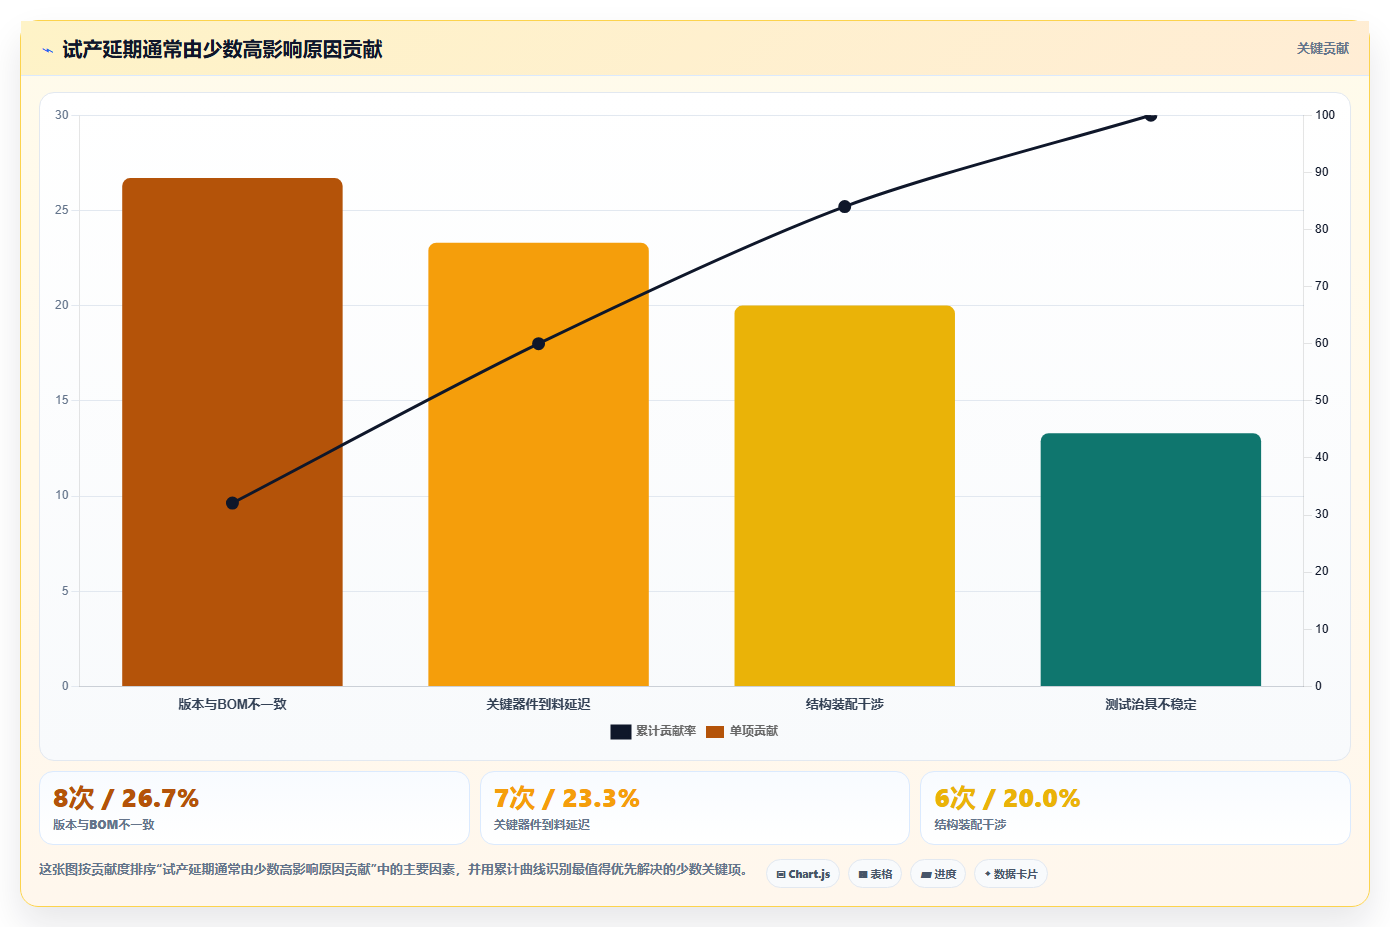1390x927 pixels.
Task: Click the 关键器件到料延迟 orange bar
Action: coord(538,464)
